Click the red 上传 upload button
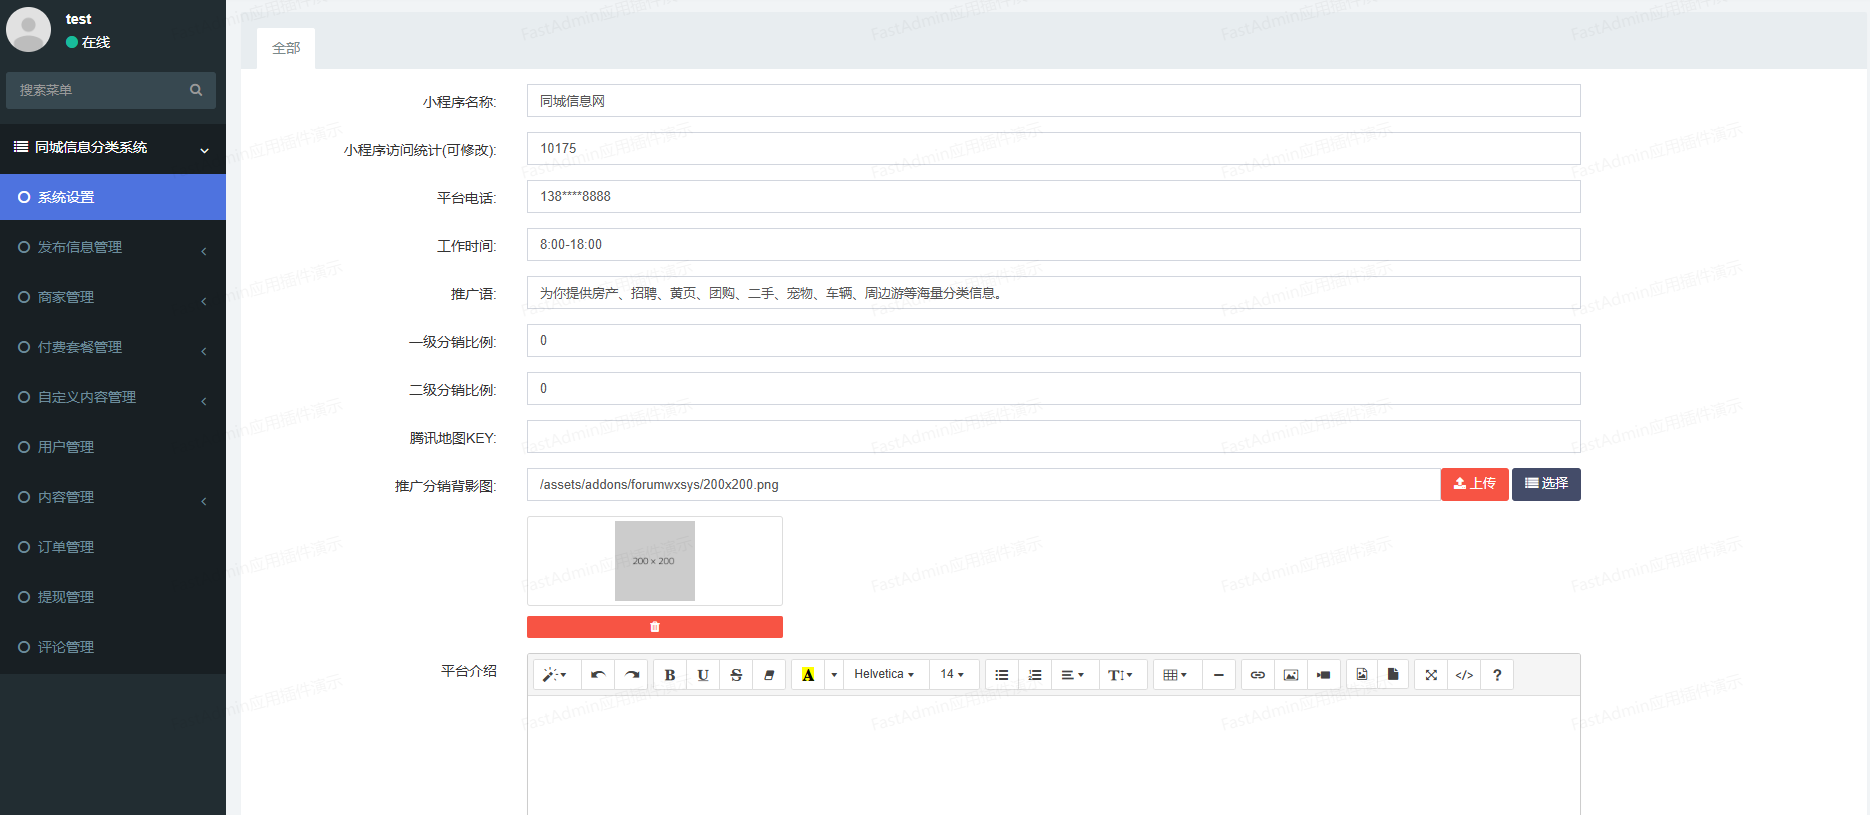The width and height of the screenshot is (1870, 815). [x=1474, y=484]
